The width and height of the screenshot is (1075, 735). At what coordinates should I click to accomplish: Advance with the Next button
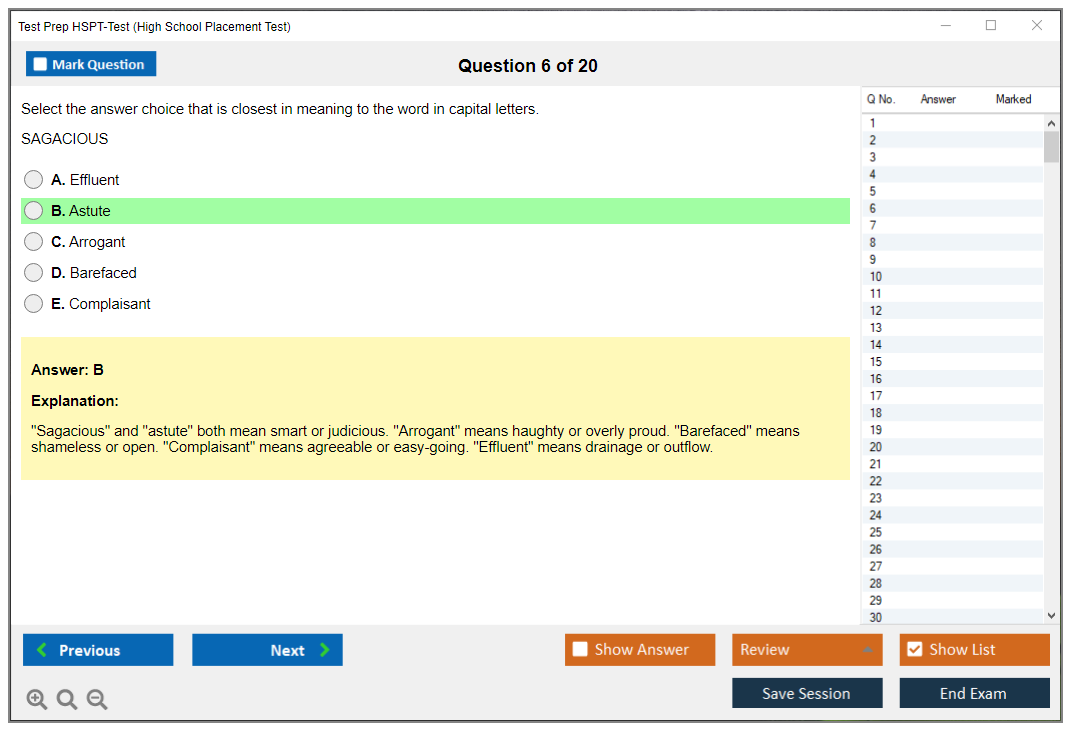[x=267, y=650]
